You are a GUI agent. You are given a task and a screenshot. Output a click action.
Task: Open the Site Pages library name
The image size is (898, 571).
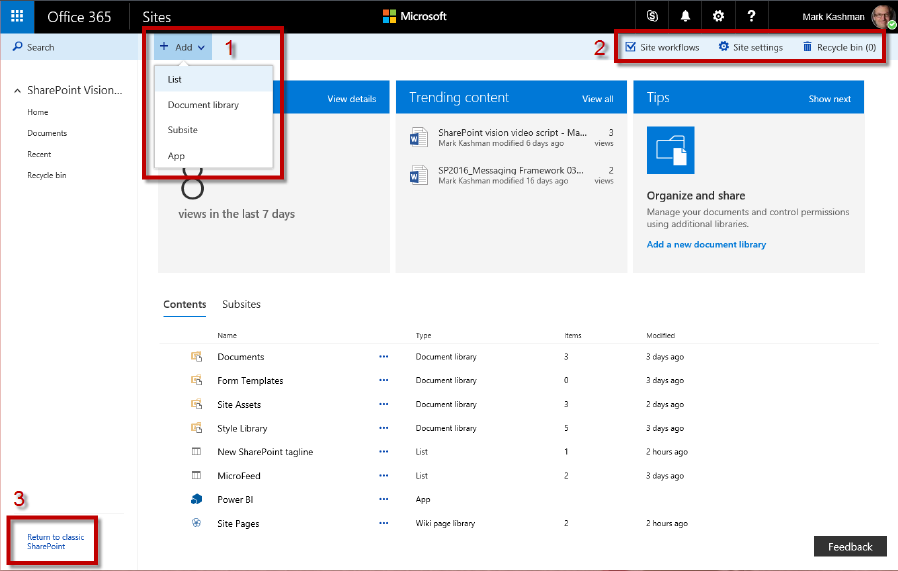[x=238, y=523]
